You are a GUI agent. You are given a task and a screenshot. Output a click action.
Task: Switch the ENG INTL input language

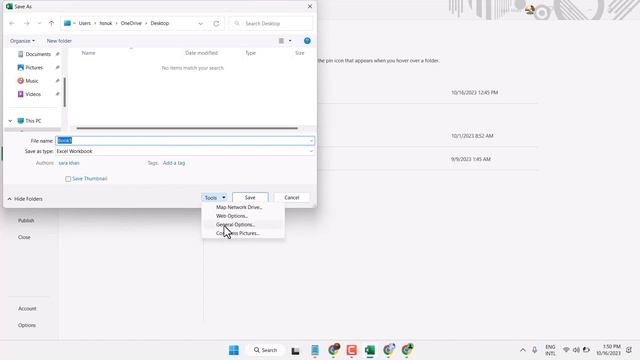point(550,350)
